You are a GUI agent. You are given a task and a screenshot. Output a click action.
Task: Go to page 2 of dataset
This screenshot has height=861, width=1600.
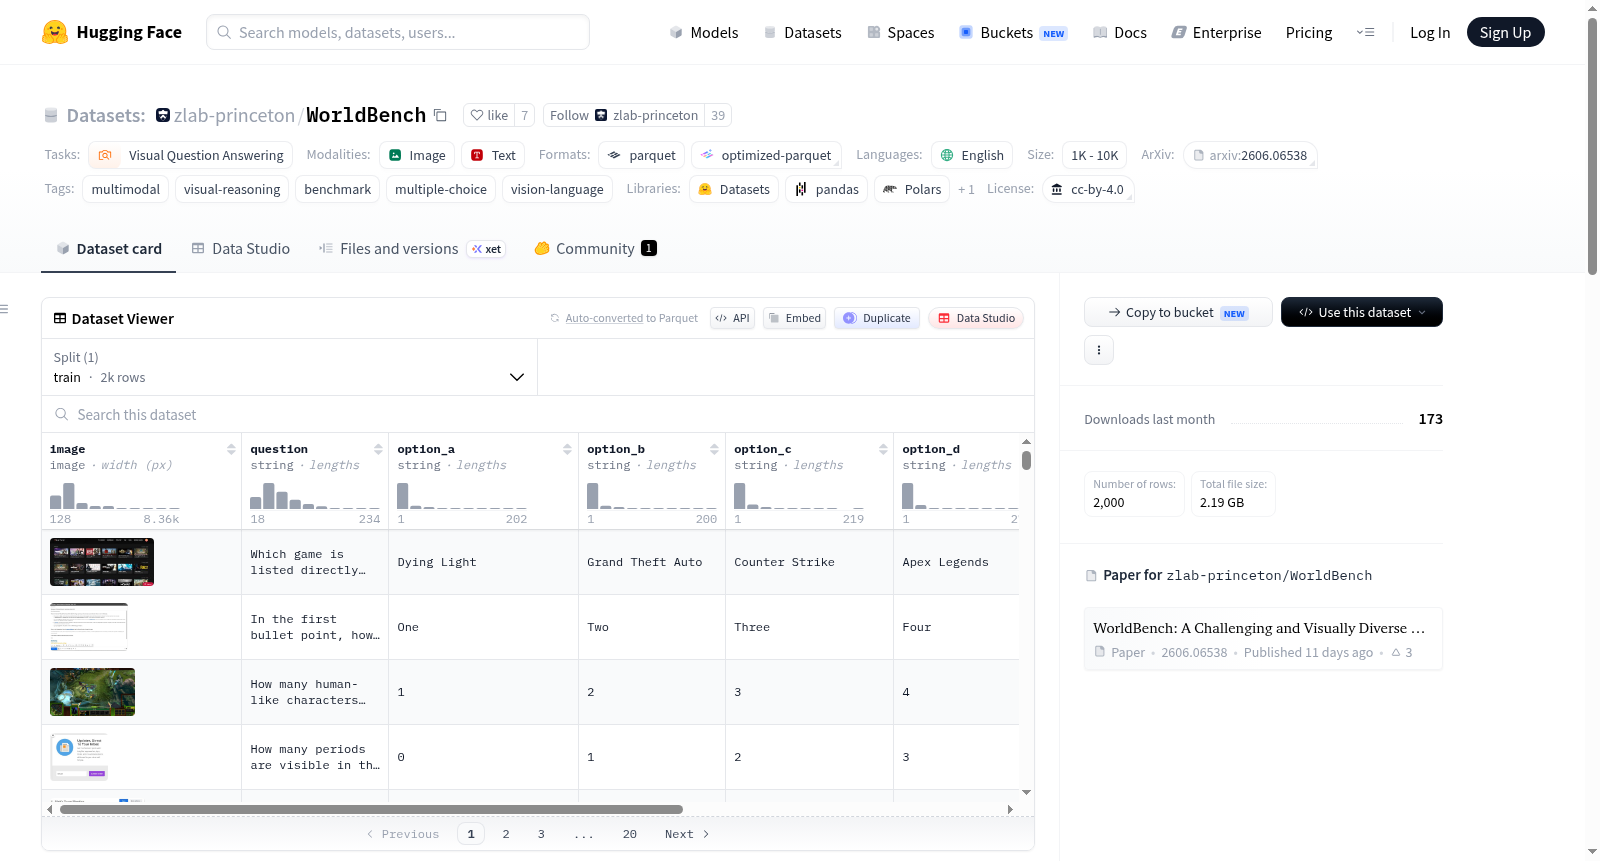[x=506, y=834]
